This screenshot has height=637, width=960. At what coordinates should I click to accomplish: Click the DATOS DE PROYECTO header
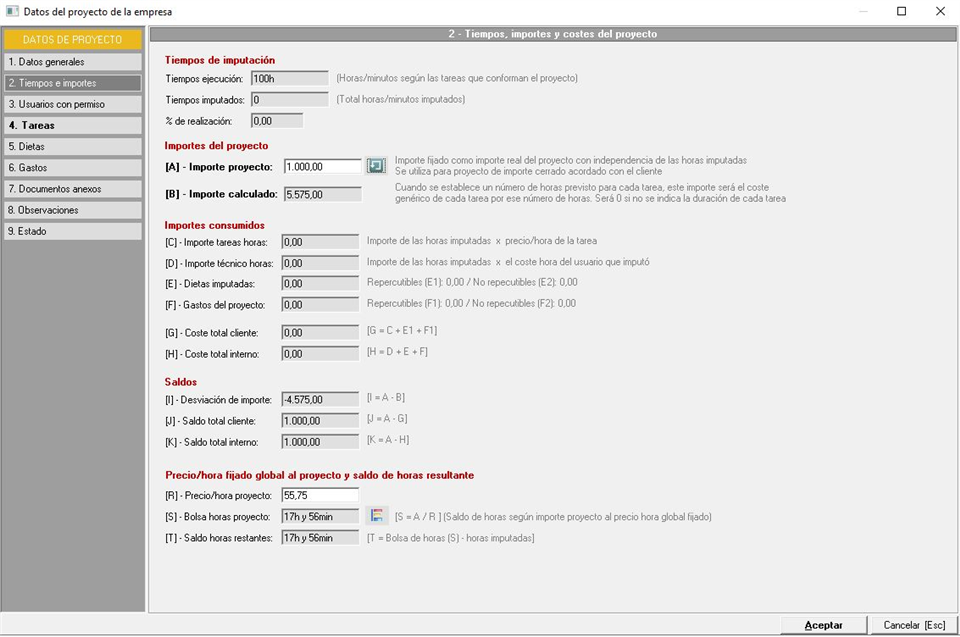click(73, 39)
